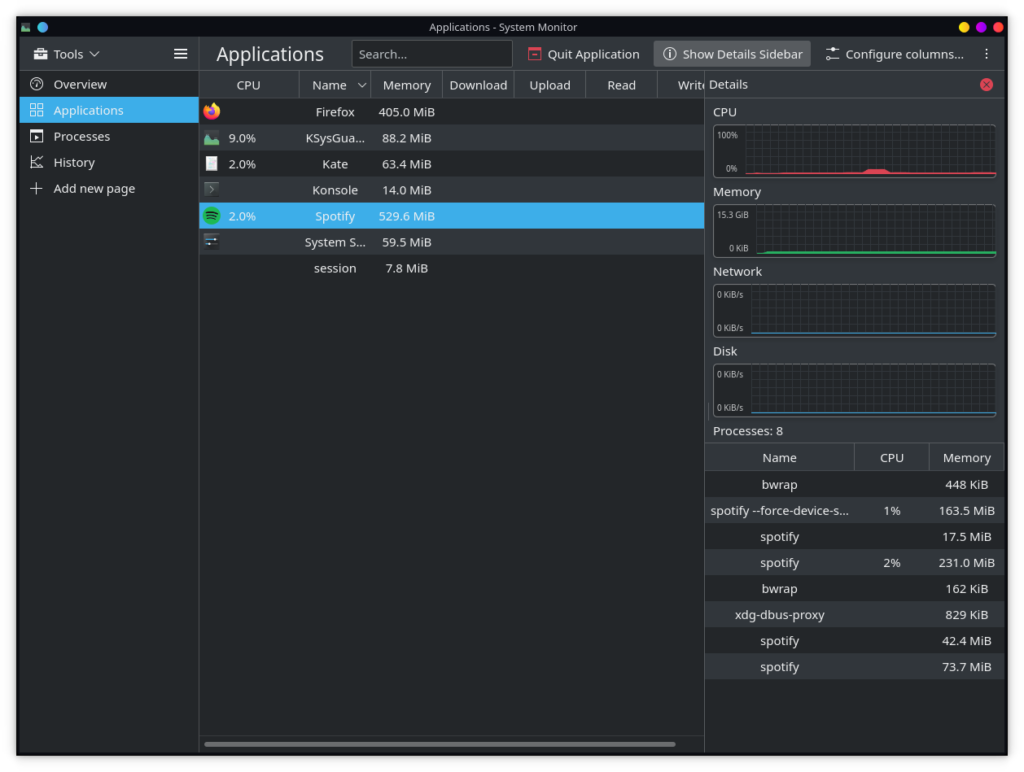
Task: Select Firefox memory value 405.0 MiB
Action: tap(406, 112)
